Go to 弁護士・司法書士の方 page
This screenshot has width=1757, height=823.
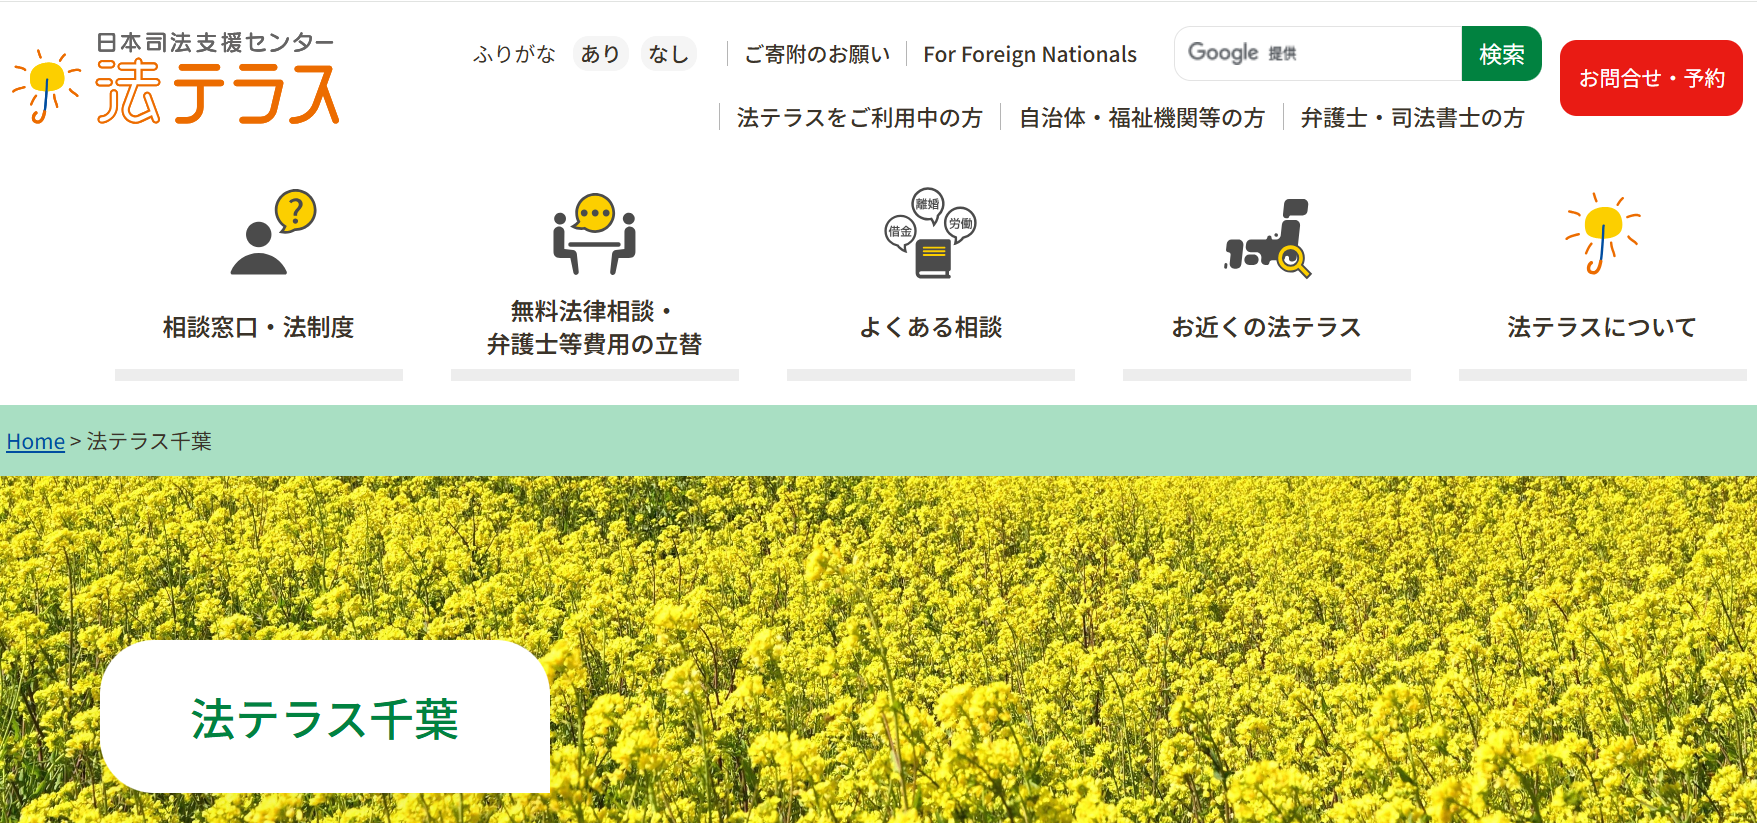click(1412, 118)
